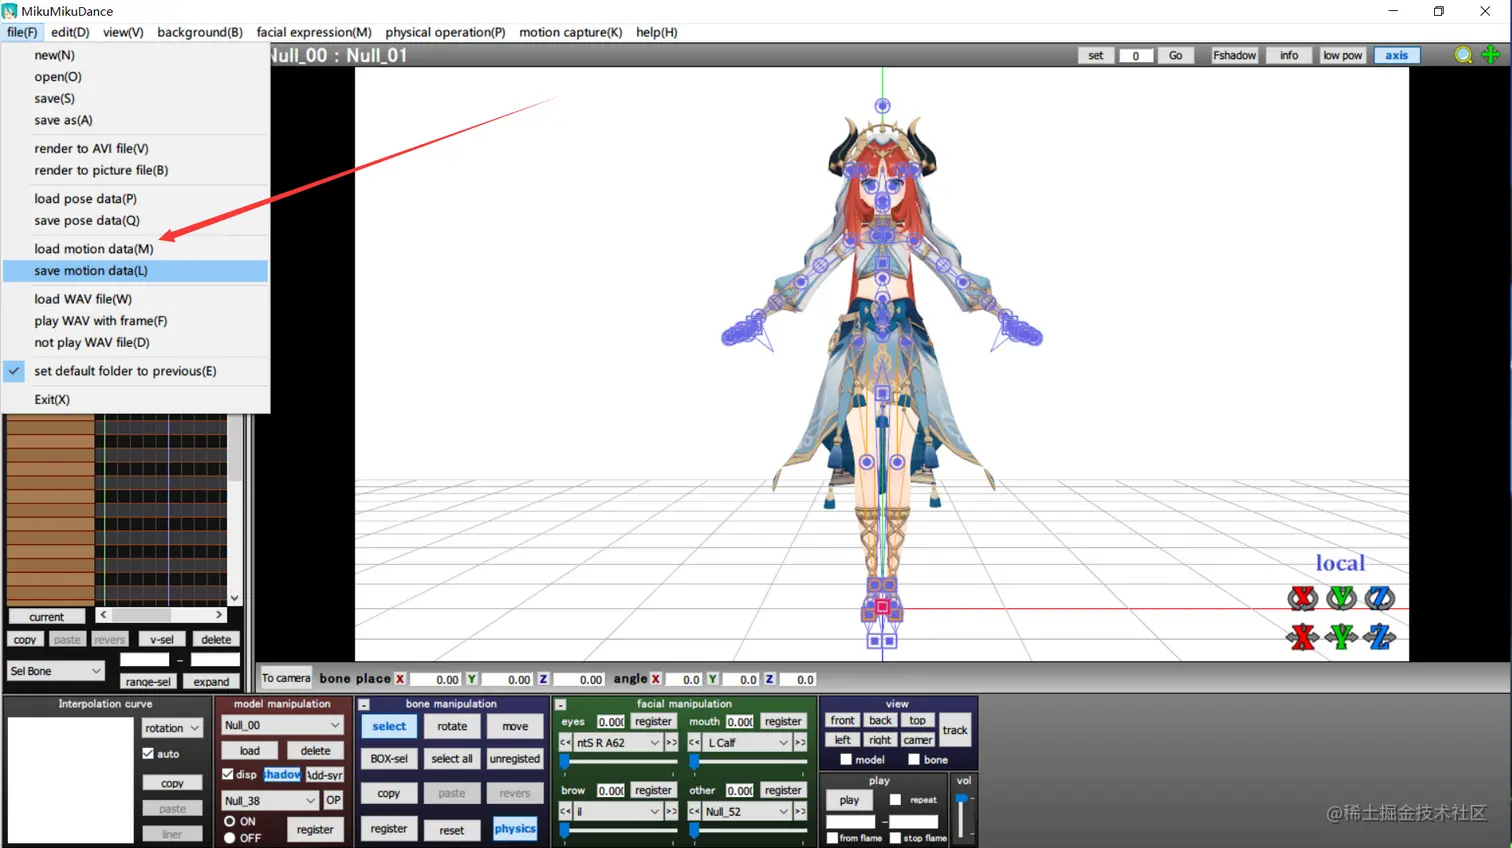
Task: Go to previous brow morph
Action: coord(565,812)
